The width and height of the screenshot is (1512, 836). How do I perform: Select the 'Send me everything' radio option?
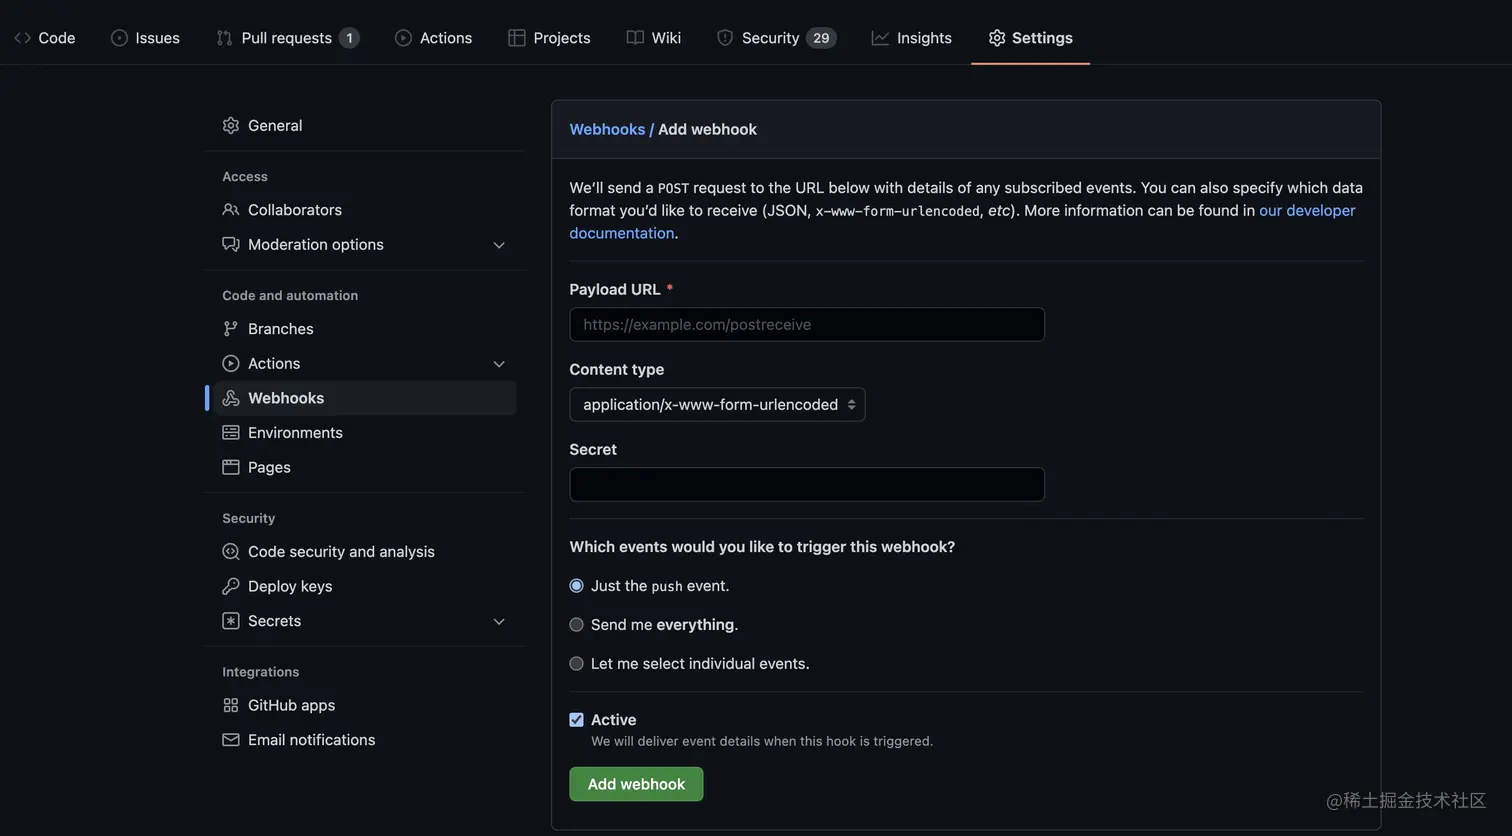click(577, 625)
